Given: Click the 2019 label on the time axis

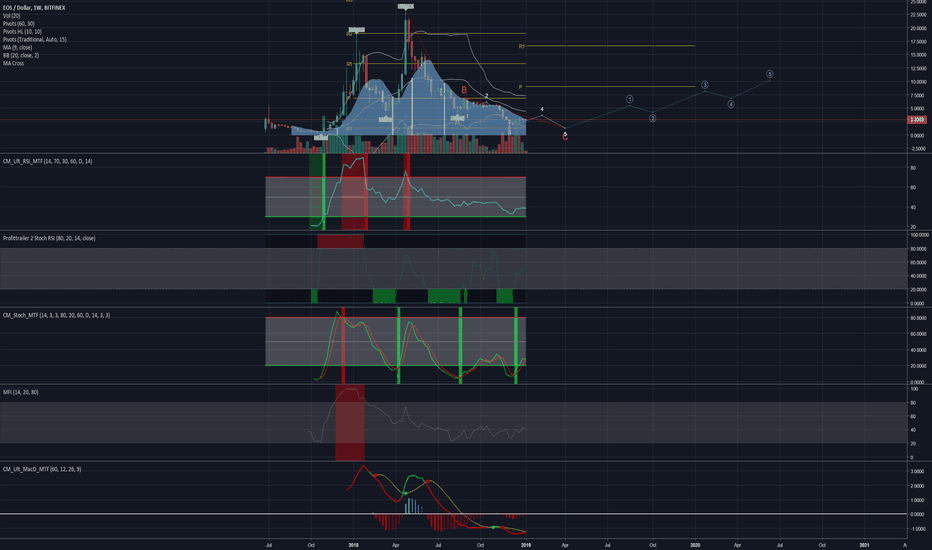Looking at the screenshot, I should click(x=525, y=545).
